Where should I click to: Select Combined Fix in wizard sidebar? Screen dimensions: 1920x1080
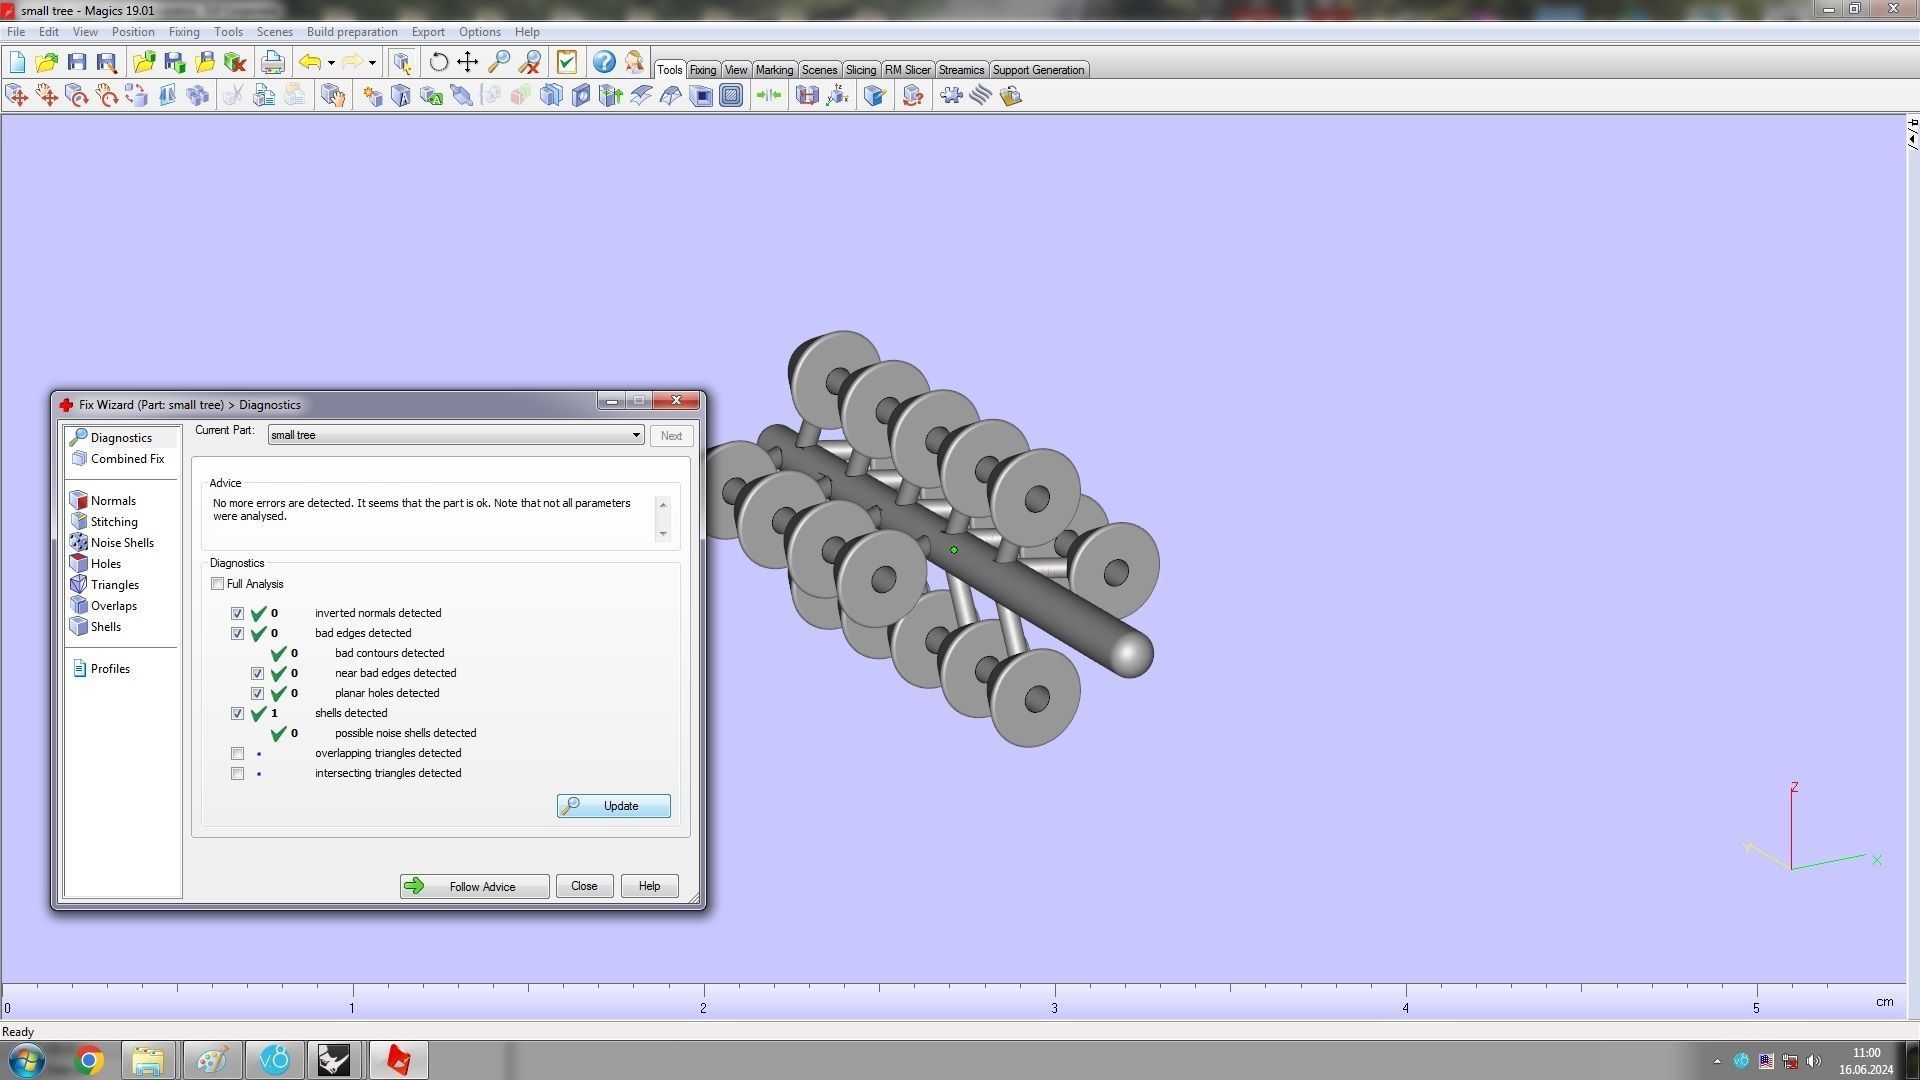point(118,459)
